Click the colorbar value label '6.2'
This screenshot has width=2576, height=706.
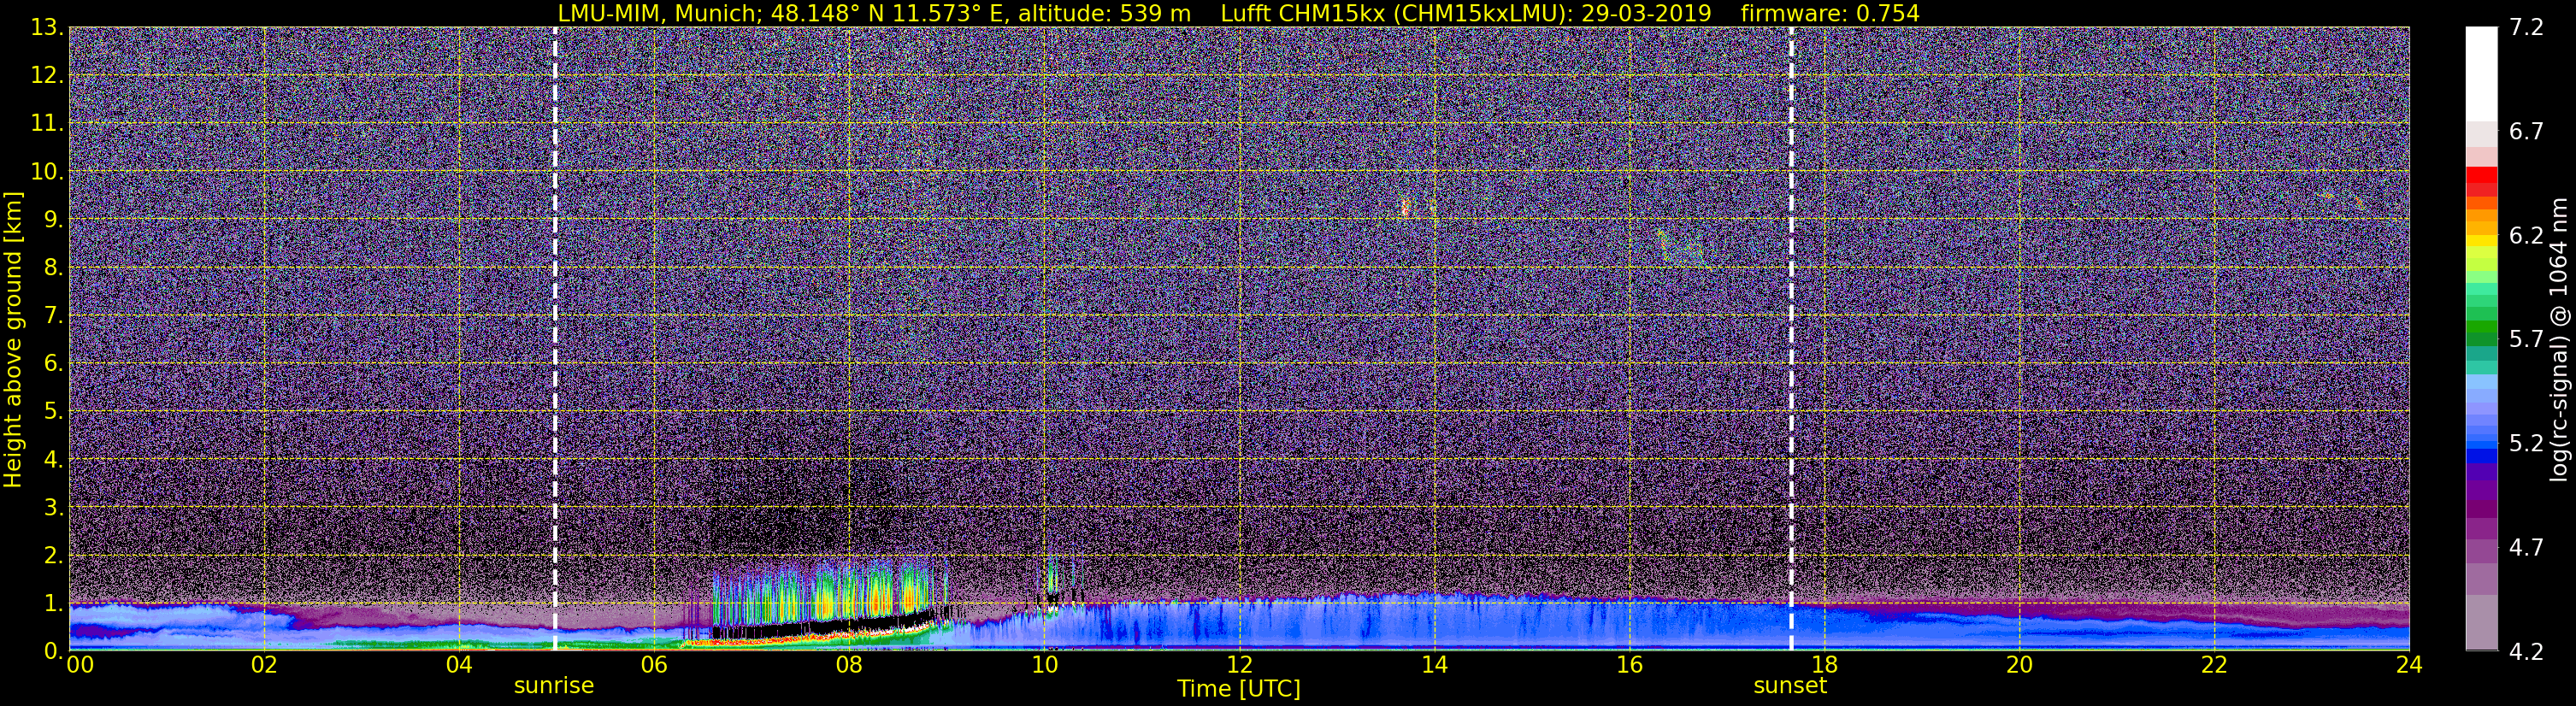[2526, 236]
